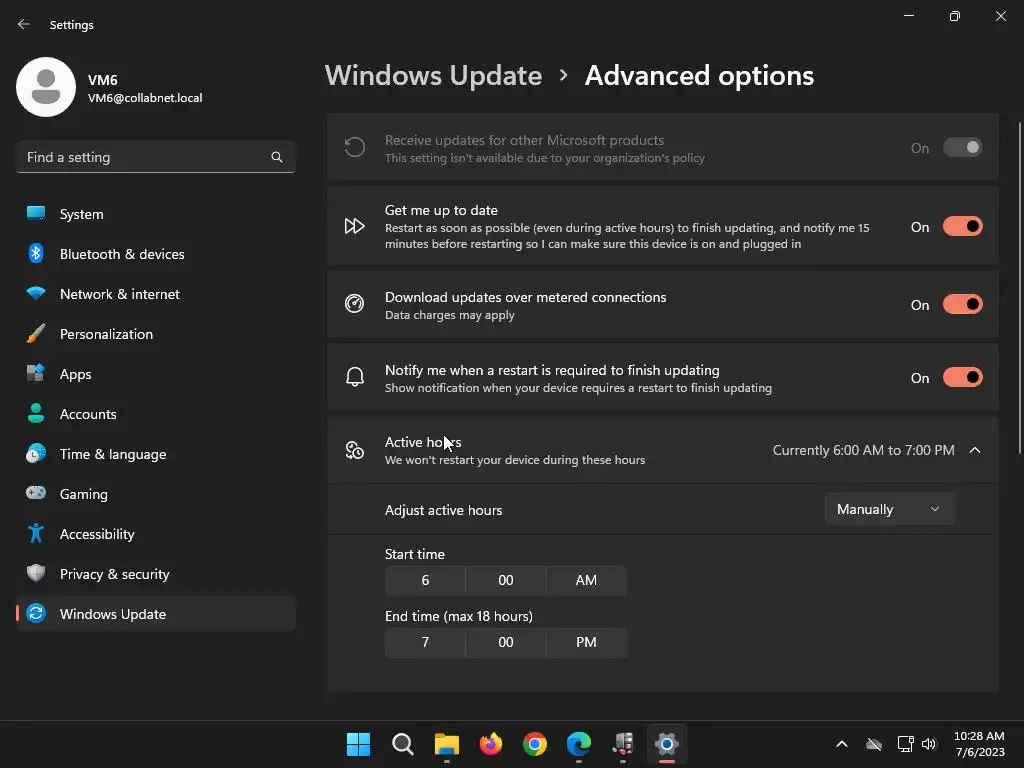The image size is (1024, 768).
Task: Click the volume speaker tray icon
Action: [929, 744]
